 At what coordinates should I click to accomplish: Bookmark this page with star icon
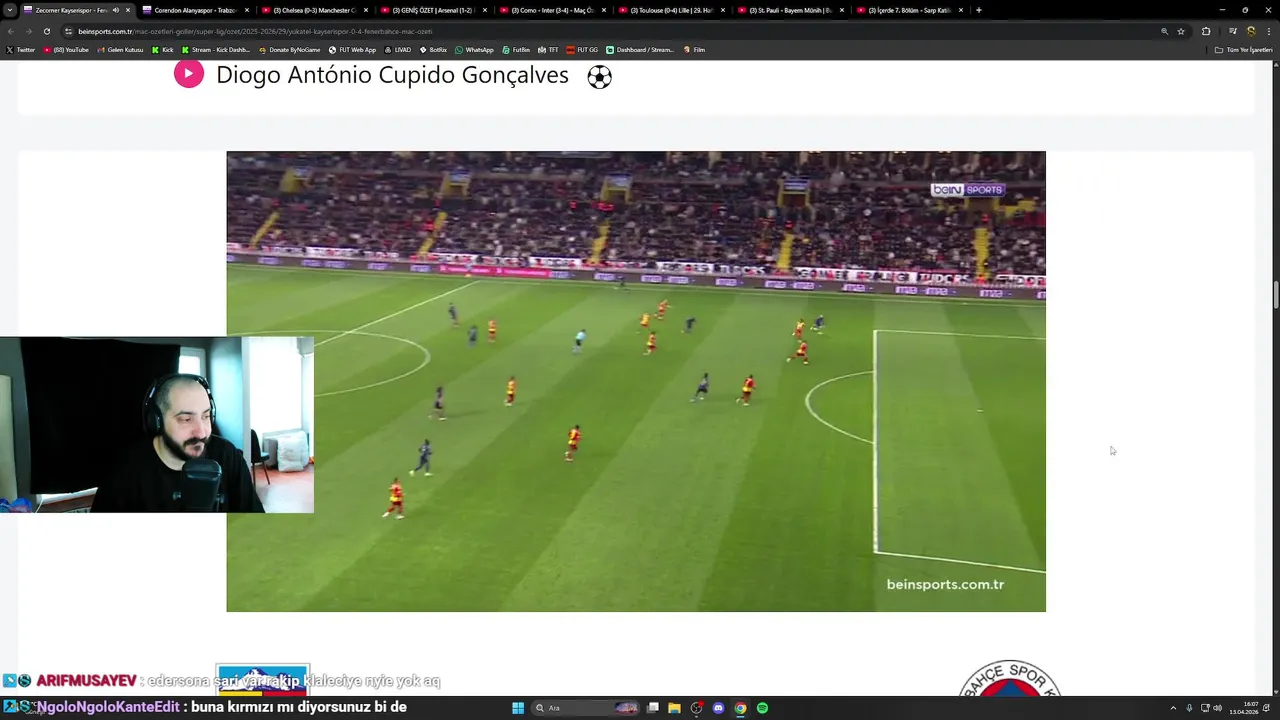pos(1181,31)
